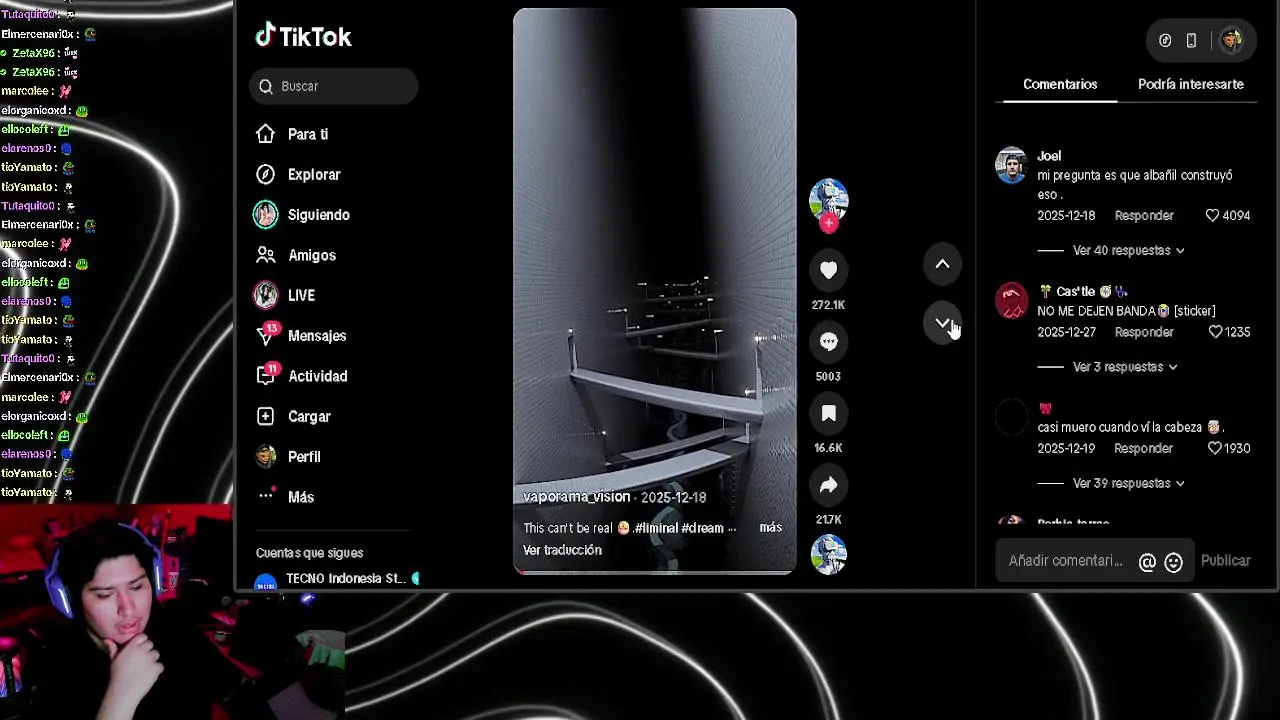
Task: Click the friends icon beside Amigos
Action: coord(265,255)
